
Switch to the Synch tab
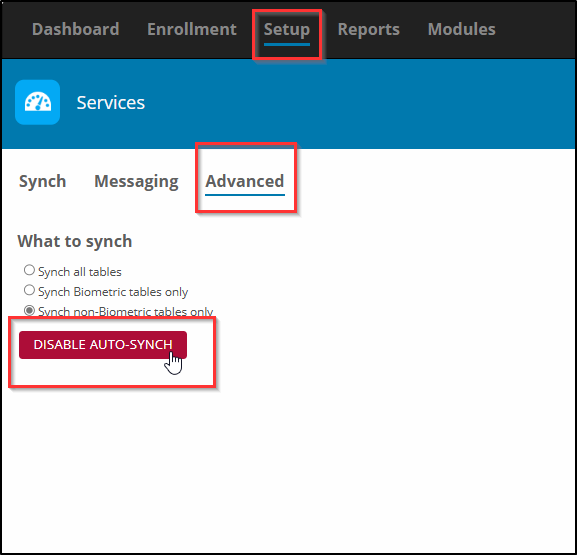[42, 181]
